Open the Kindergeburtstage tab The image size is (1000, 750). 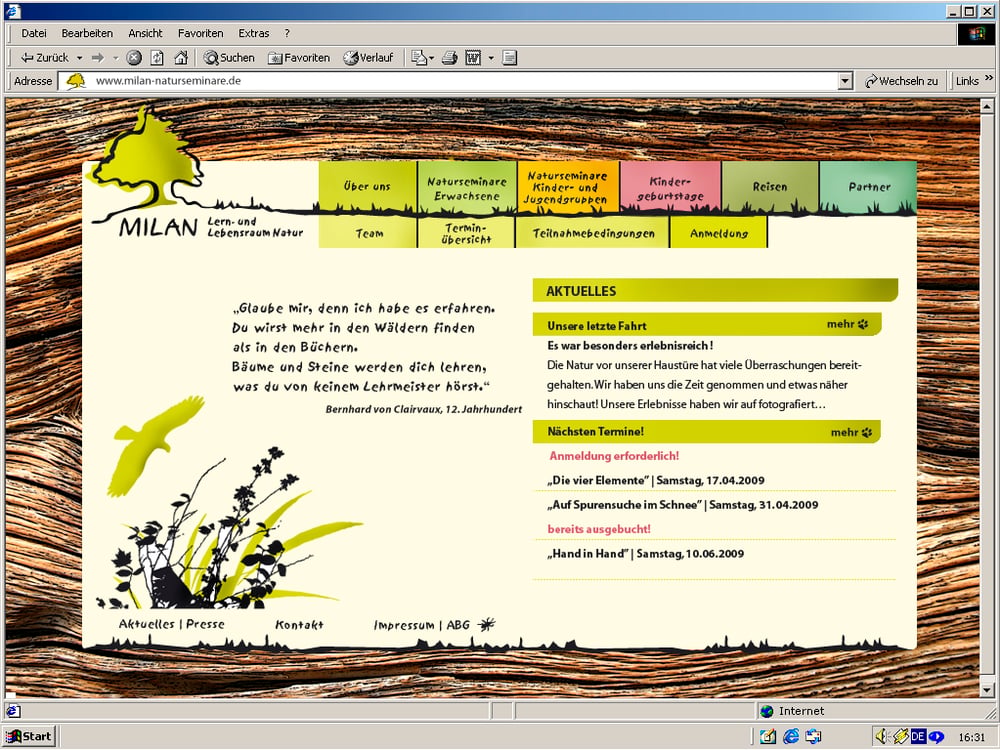pyautogui.click(x=670, y=188)
